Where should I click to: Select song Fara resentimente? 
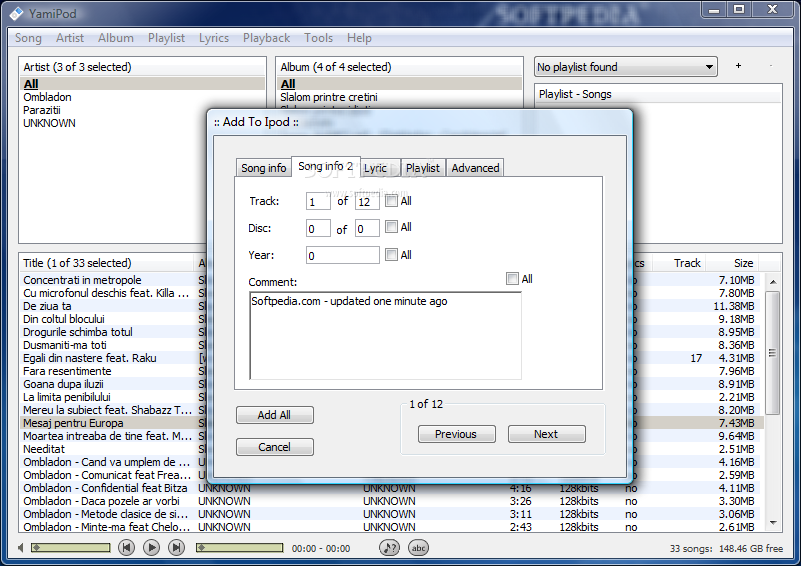[x=67, y=371]
